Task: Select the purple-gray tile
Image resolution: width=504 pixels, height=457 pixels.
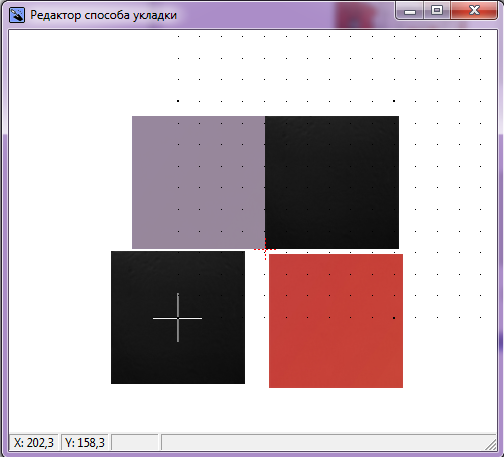Action: click(198, 182)
